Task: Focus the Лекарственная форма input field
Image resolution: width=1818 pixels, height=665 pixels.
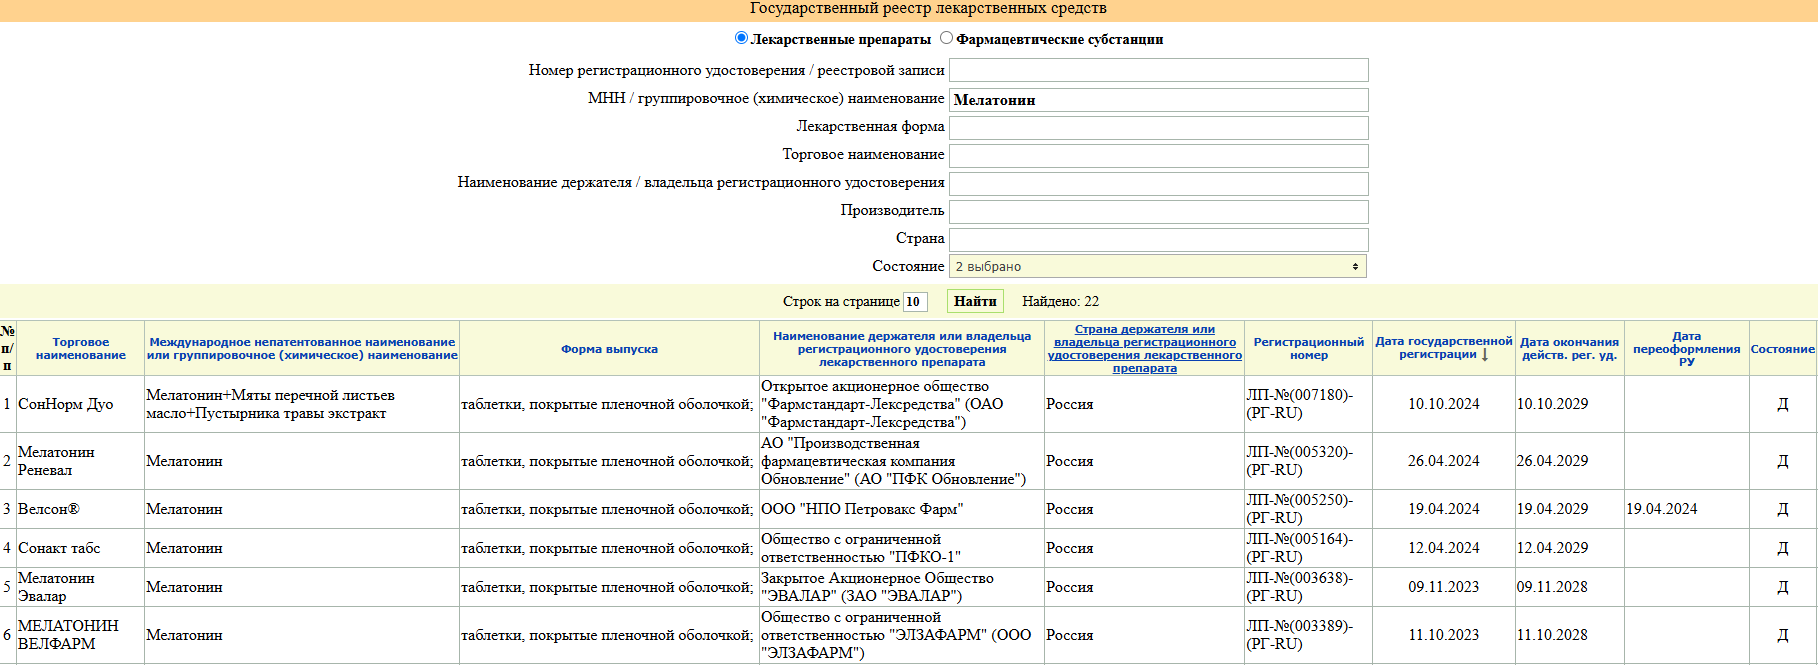Action: [x=1158, y=127]
